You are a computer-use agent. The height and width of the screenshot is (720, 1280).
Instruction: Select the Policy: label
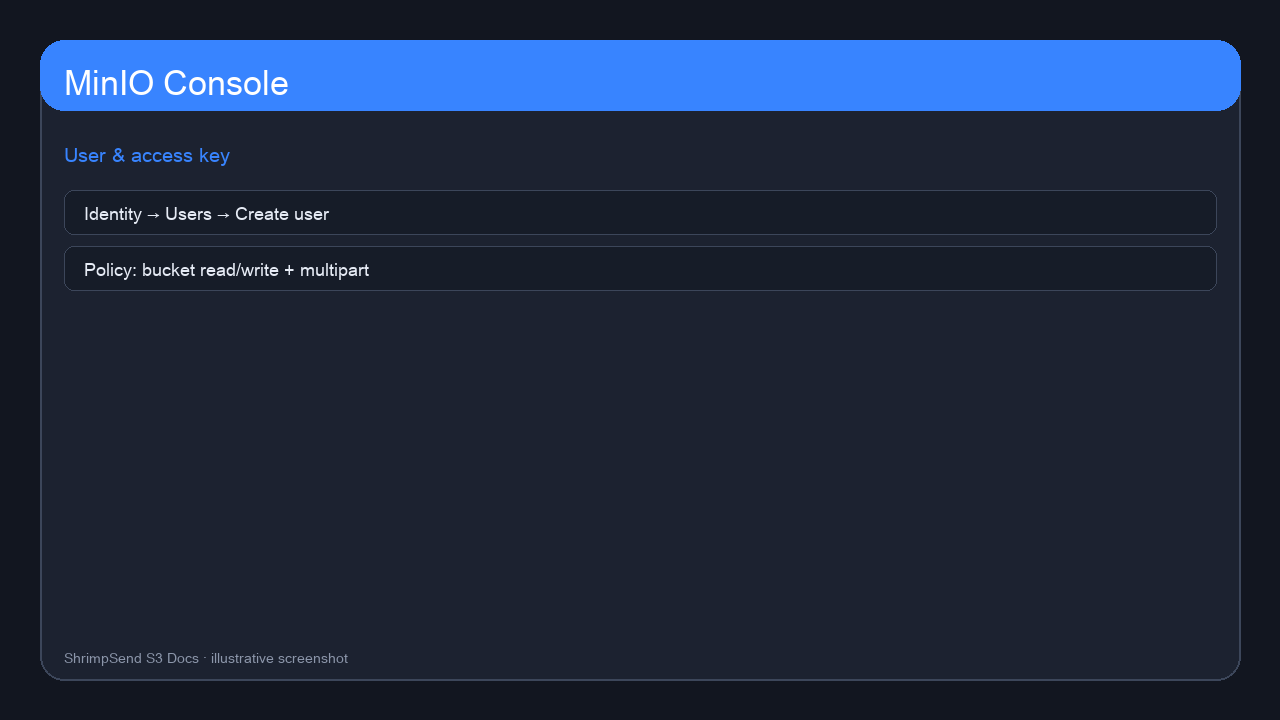coord(111,270)
